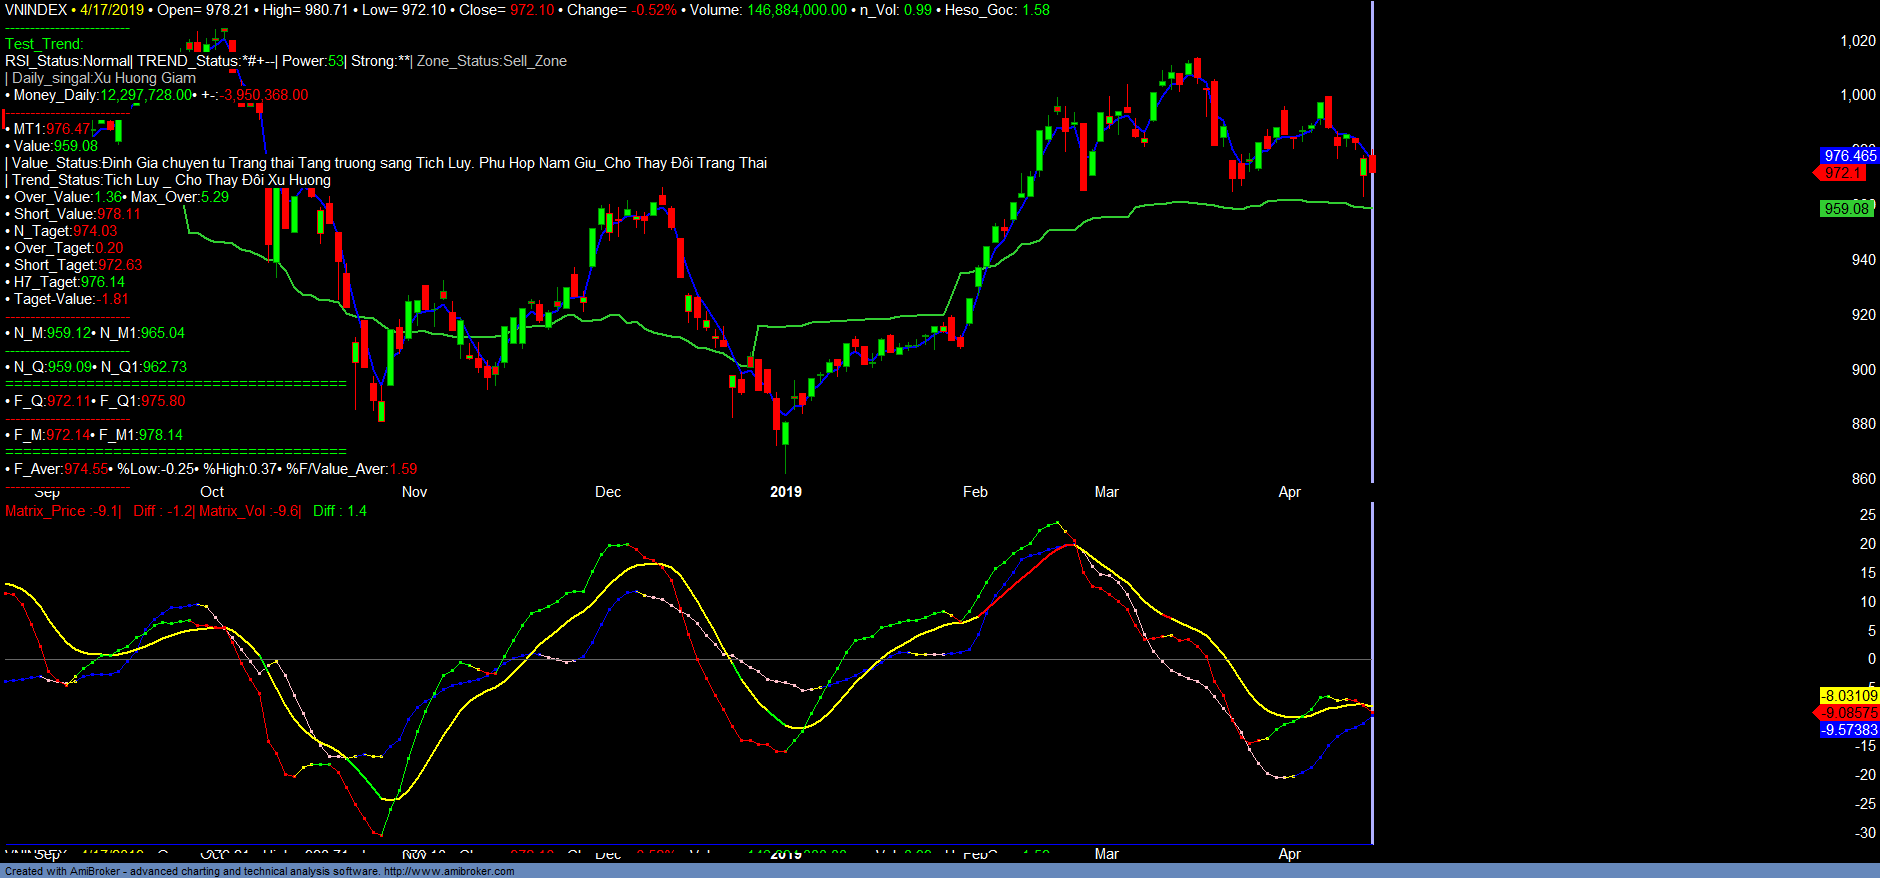
Task: Click the Feb label on the price chart axis
Action: (975, 492)
